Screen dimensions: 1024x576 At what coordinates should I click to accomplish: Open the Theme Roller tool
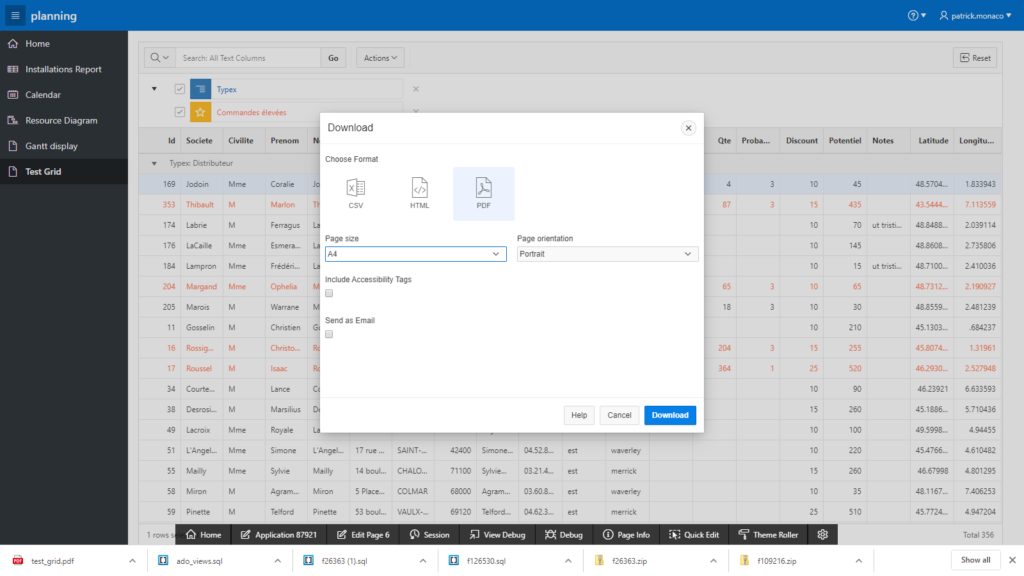pyautogui.click(x=768, y=535)
